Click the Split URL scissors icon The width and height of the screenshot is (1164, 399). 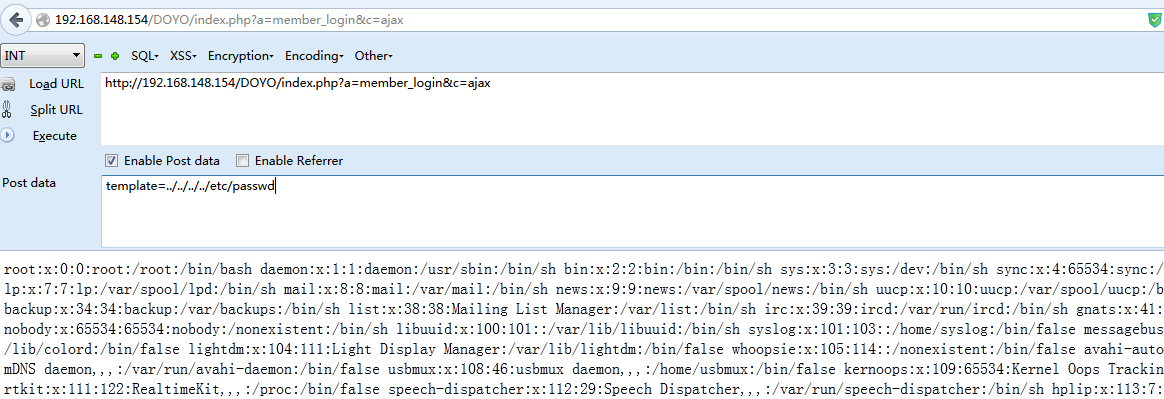tap(7, 110)
